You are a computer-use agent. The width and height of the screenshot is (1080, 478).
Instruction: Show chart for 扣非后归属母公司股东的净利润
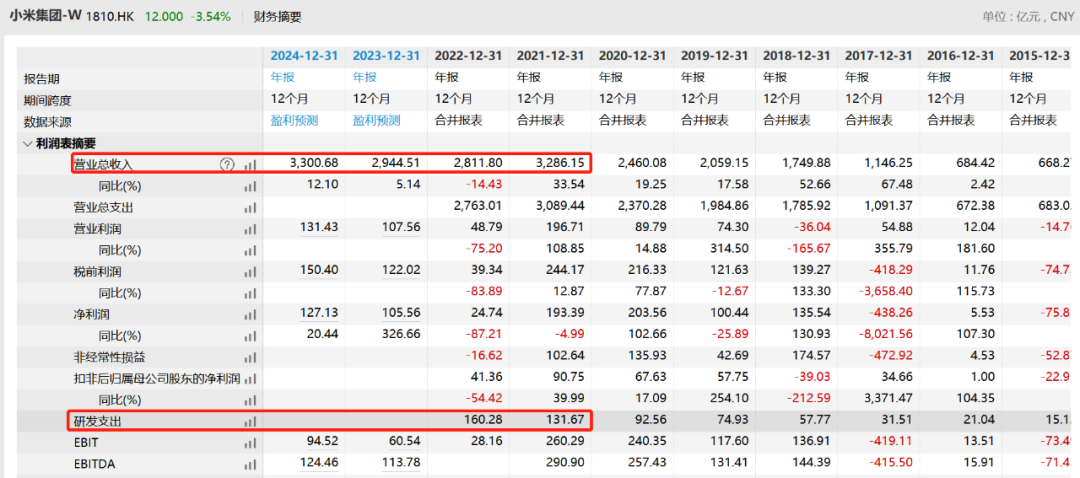pos(250,379)
